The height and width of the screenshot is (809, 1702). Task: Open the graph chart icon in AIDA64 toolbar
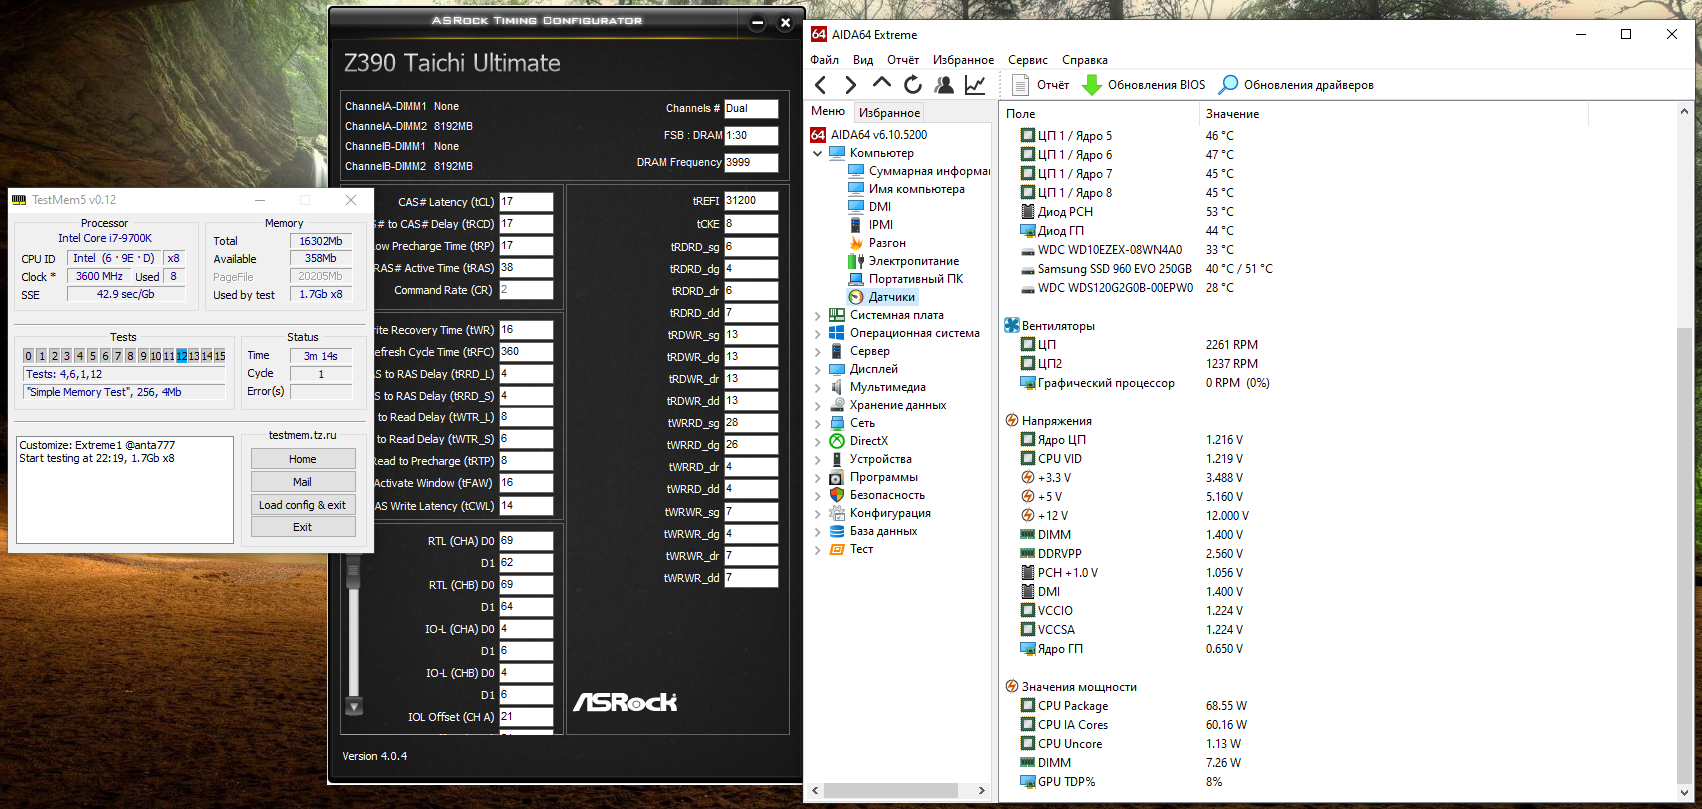[975, 85]
